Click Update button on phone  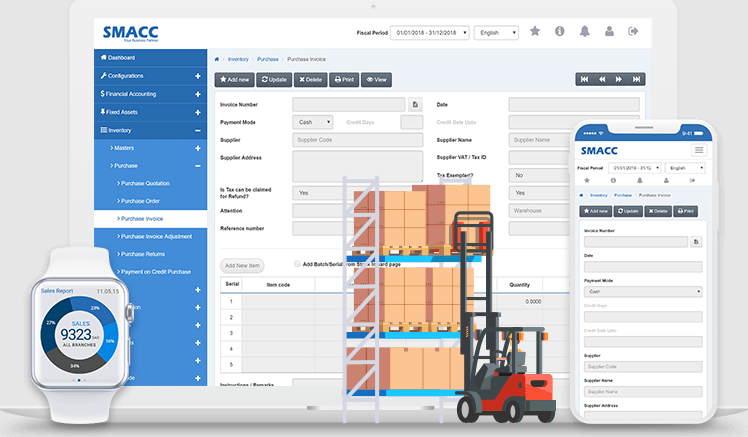628,211
